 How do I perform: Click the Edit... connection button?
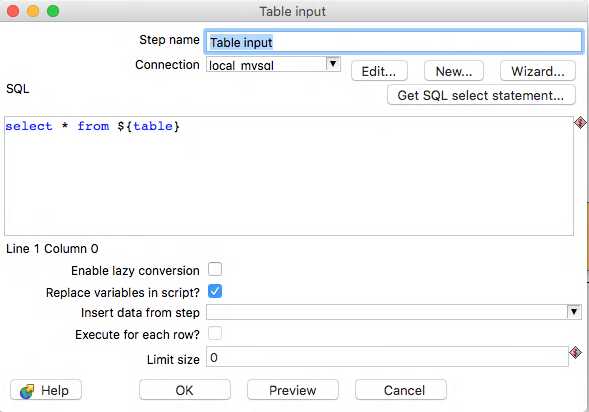click(x=379, y=71)
